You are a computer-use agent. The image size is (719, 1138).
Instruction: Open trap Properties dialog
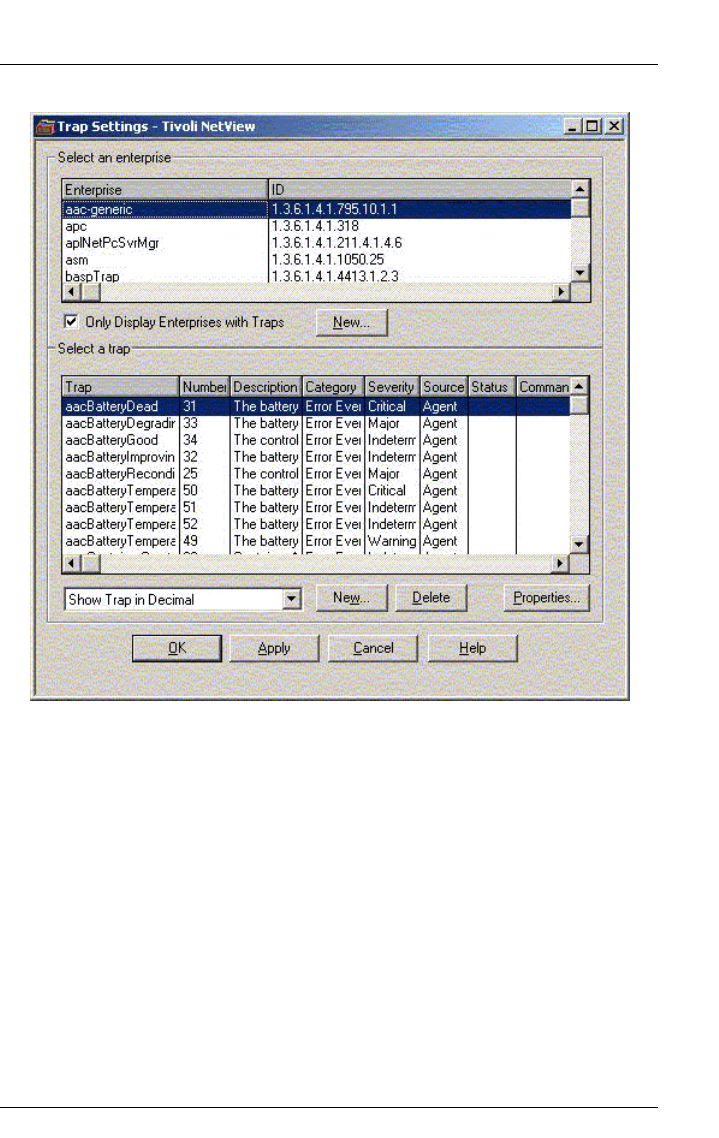point(546,597)
